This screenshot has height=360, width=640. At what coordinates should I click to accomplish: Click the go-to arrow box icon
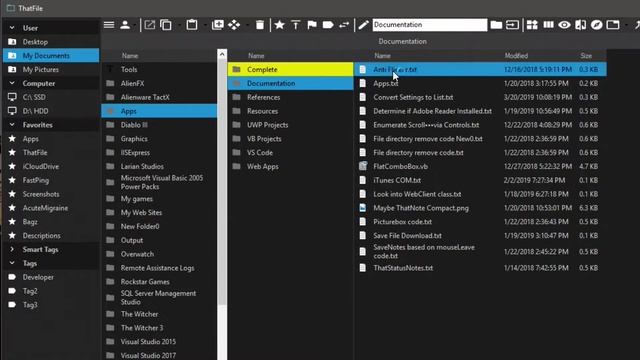pyautogui.click(x=512, y=25)
